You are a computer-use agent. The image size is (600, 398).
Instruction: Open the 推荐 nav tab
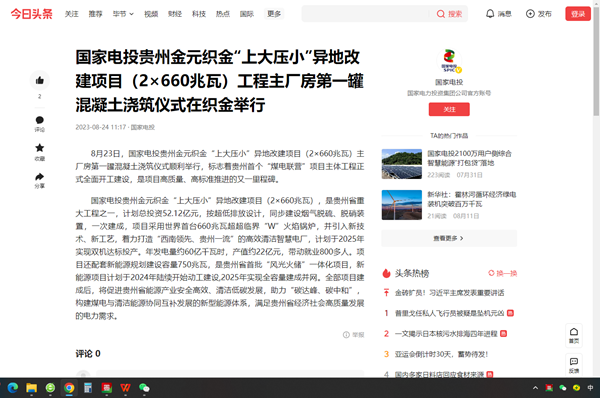click(x=95, y=14)
